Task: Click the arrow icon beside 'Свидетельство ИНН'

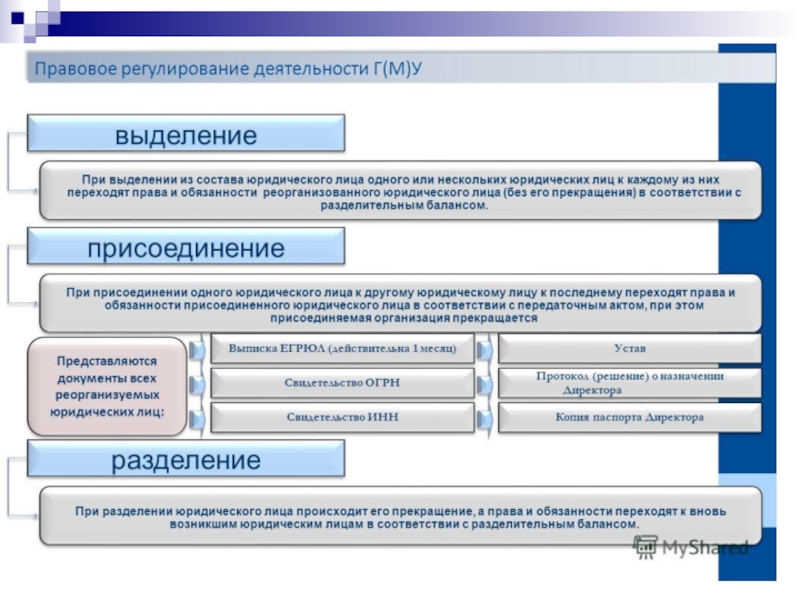Action: (x=197, y=419)
